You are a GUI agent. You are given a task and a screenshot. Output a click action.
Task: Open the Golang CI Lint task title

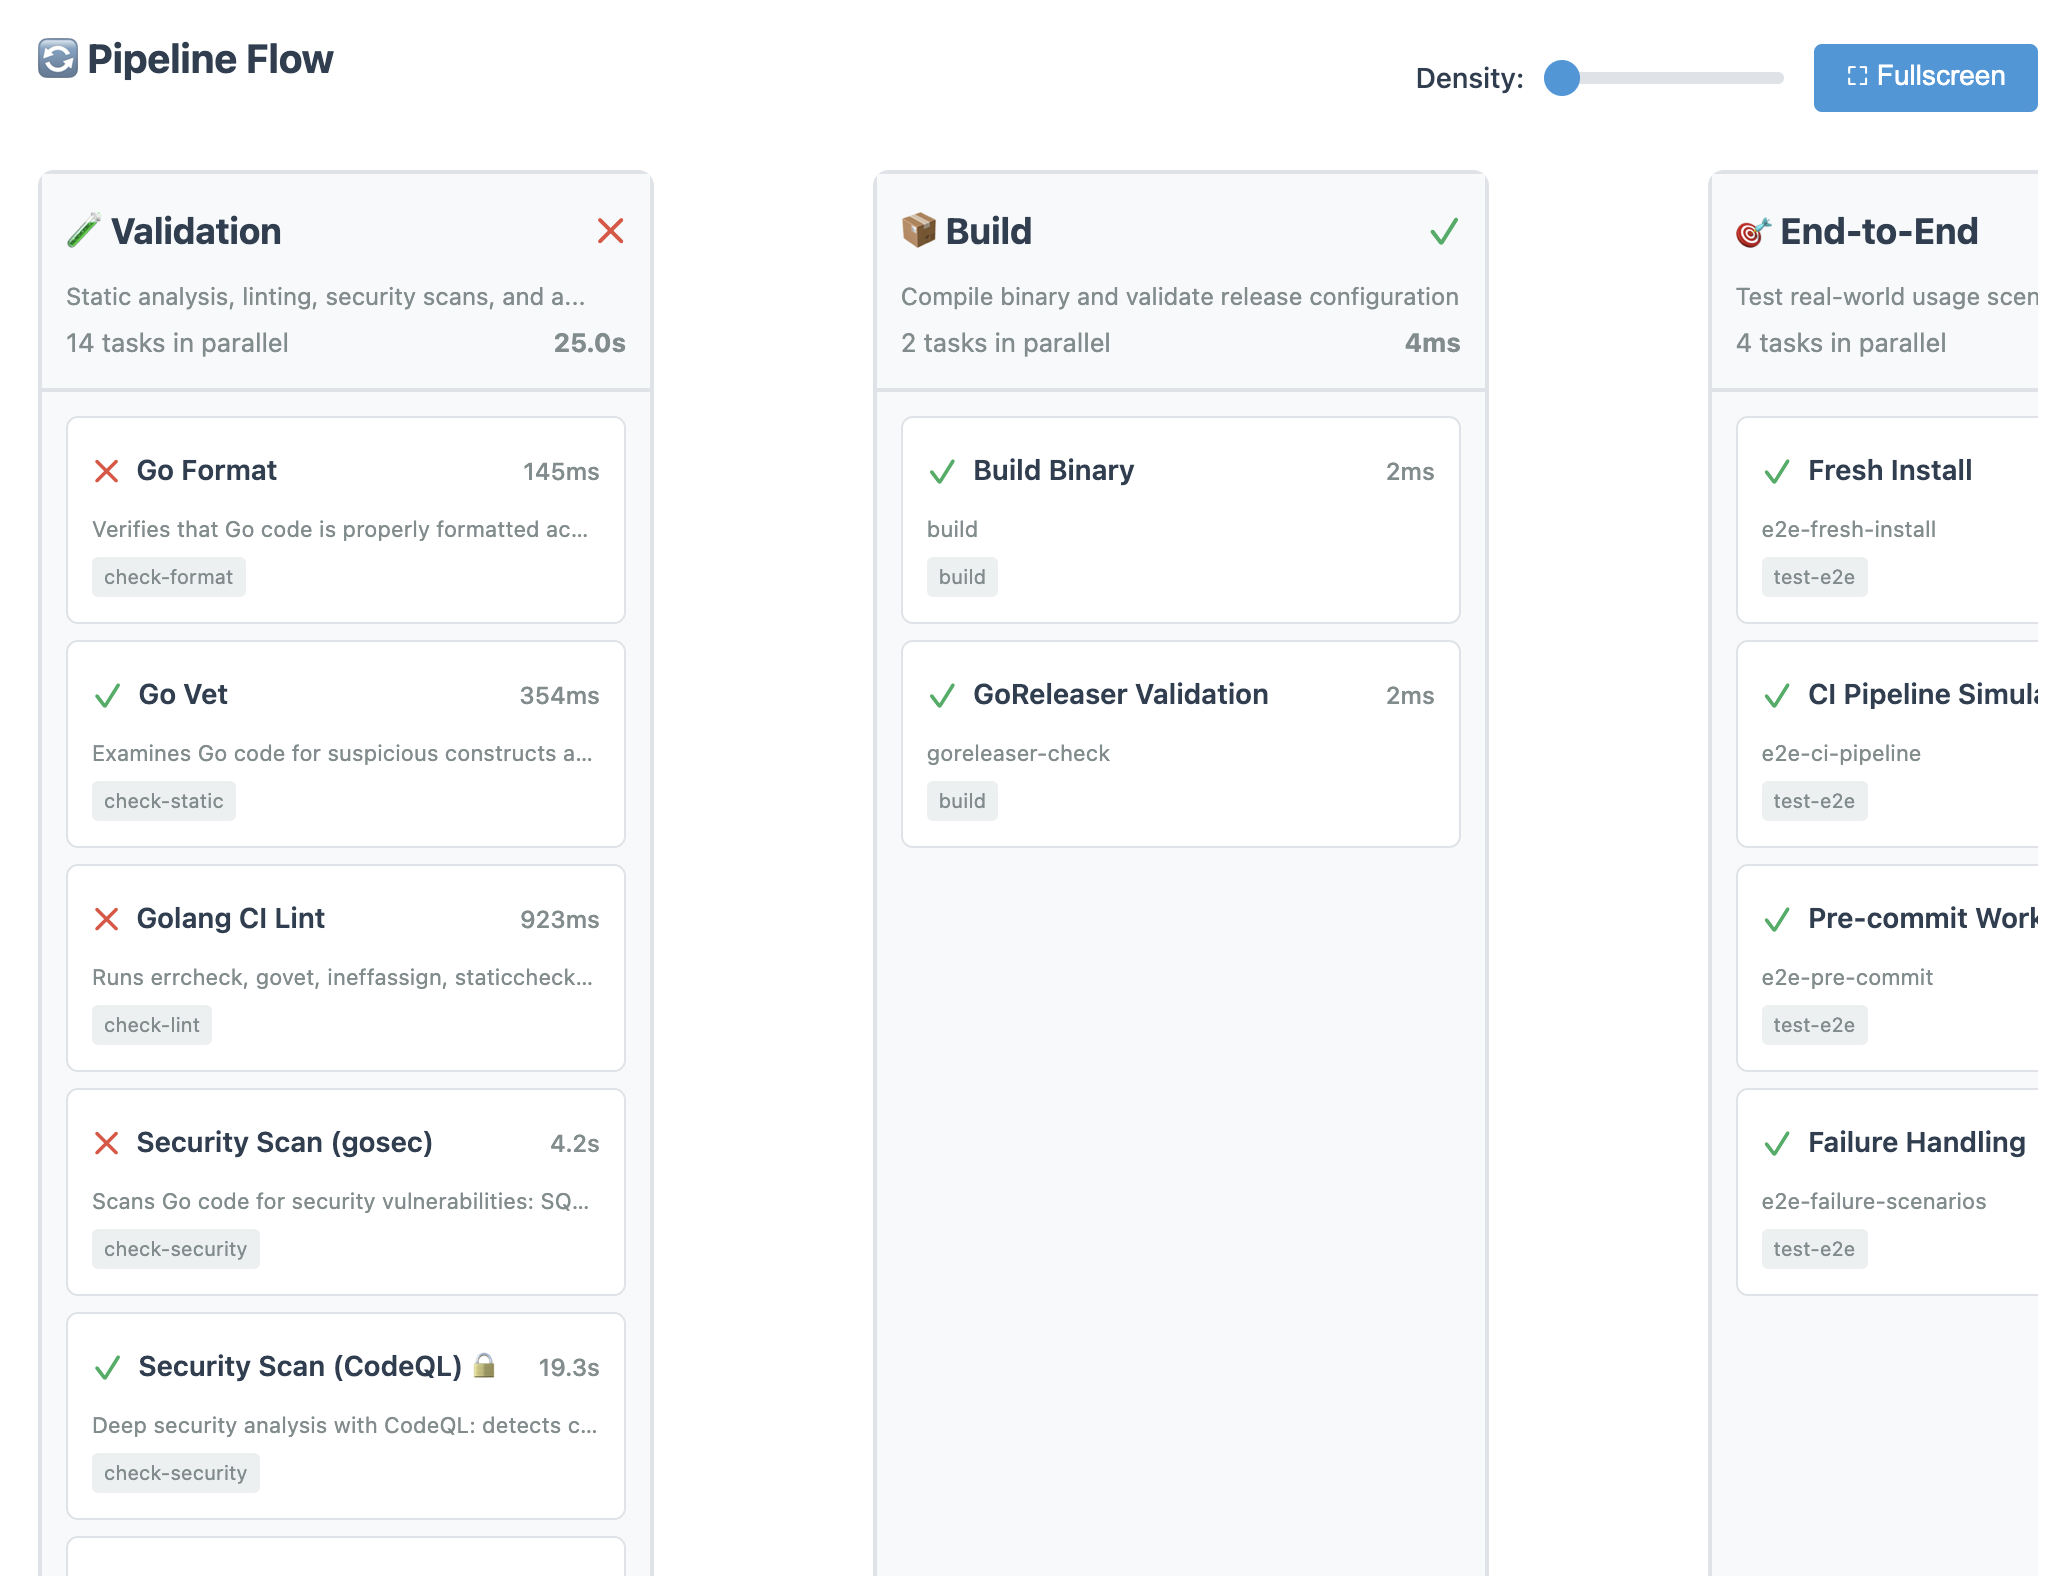230,919
